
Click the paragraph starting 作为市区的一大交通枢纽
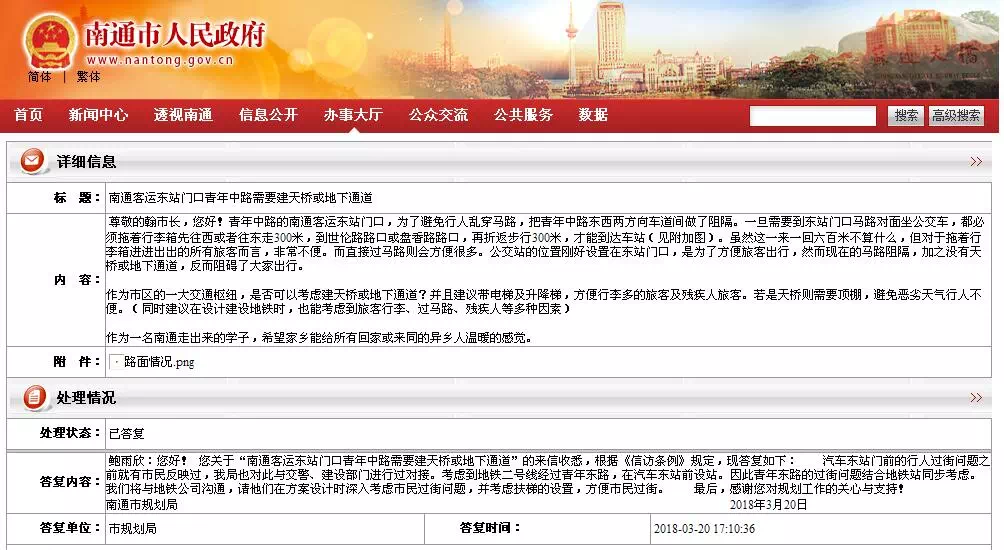[544, 302]
